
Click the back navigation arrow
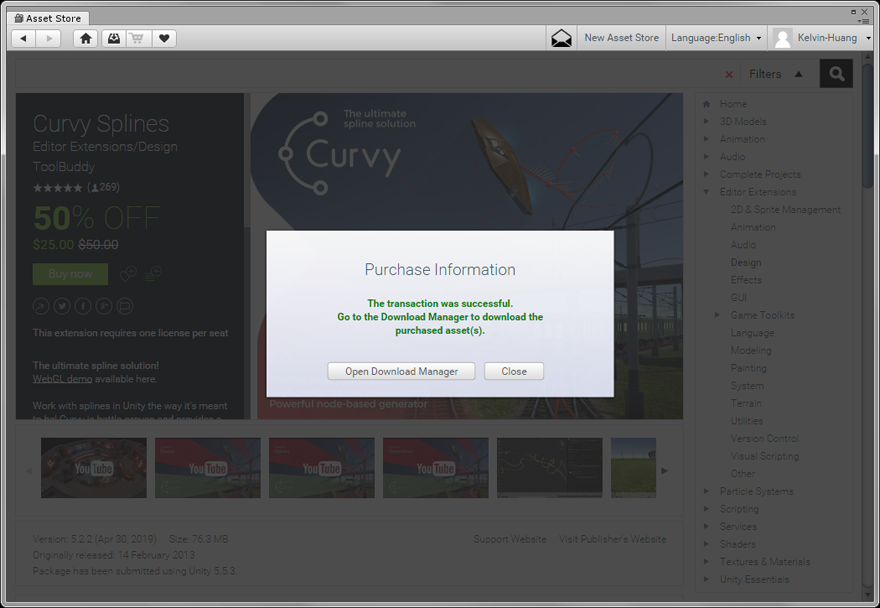click(x=23, y=38)
